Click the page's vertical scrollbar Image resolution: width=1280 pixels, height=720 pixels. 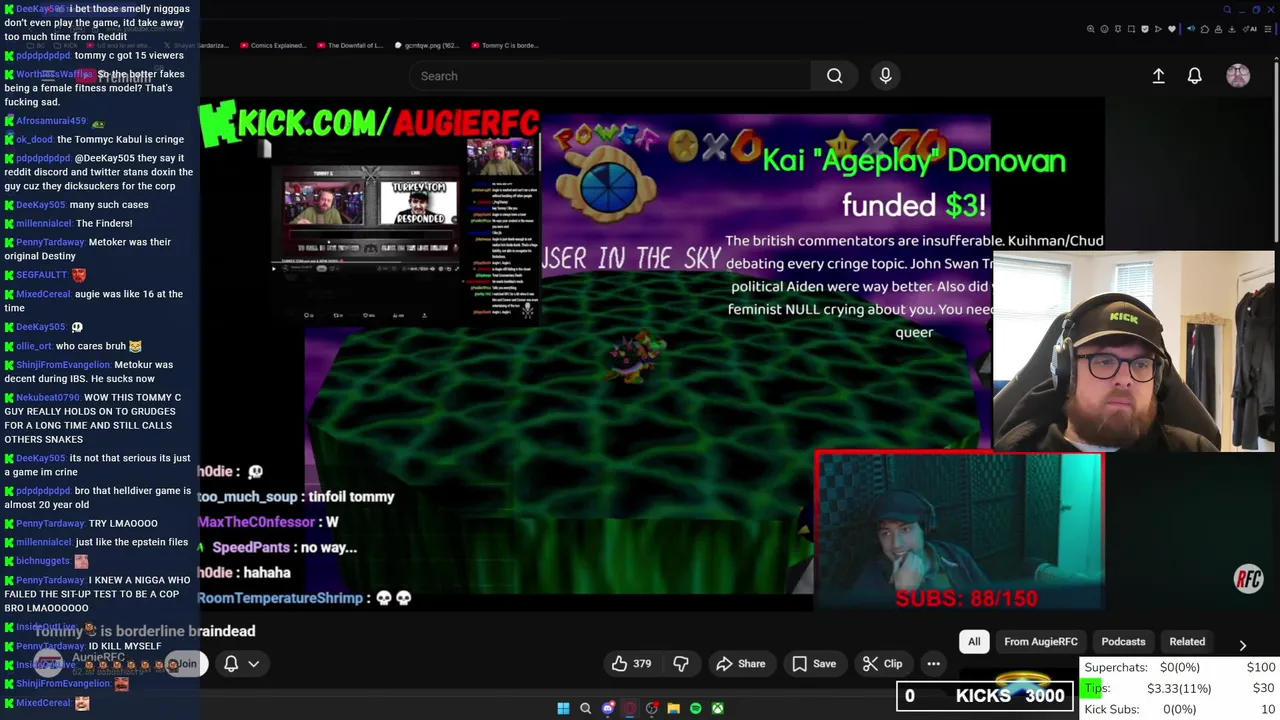pyautogui.click(x=1276, y=150)
